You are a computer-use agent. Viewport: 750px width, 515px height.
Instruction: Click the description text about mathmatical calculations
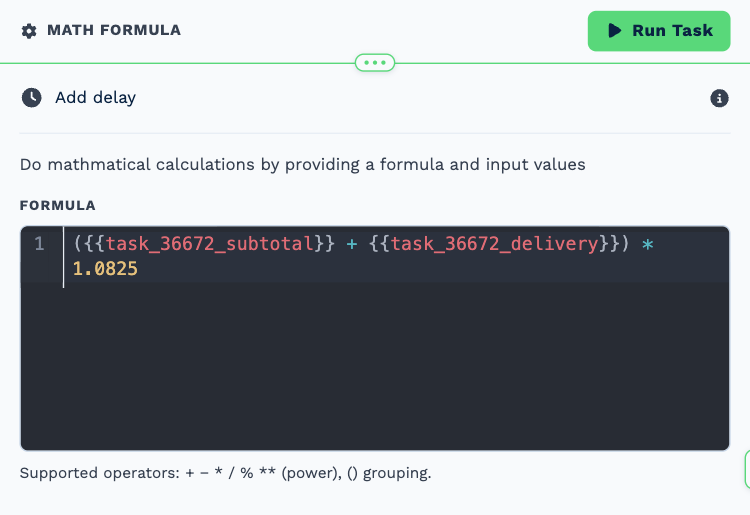[x=302, y=164]
